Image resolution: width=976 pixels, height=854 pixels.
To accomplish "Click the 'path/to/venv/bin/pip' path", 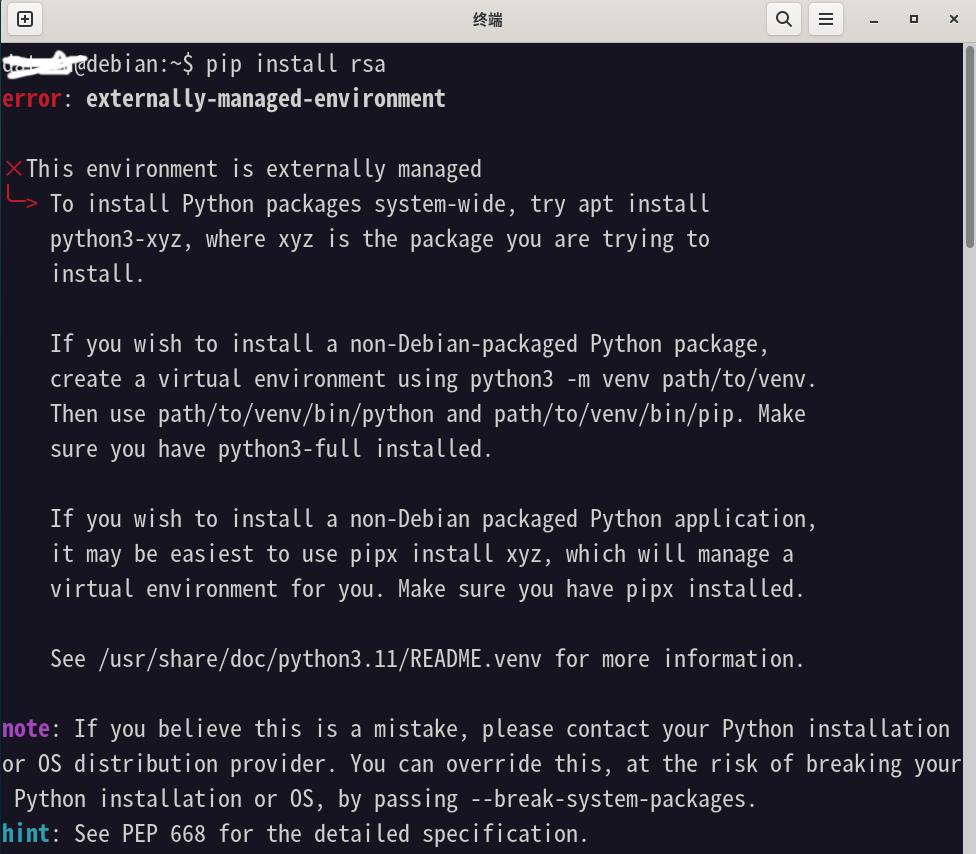I will [614, 415].
